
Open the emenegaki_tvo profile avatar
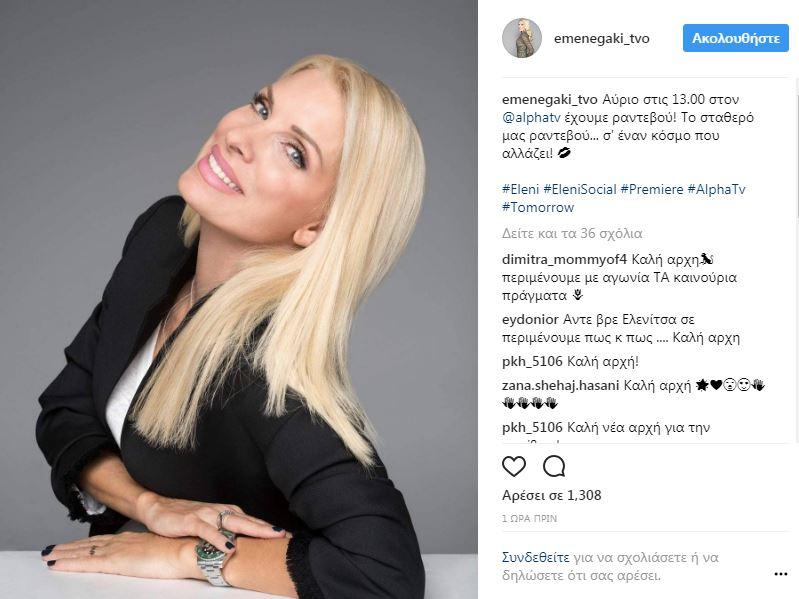pos(522,38)
